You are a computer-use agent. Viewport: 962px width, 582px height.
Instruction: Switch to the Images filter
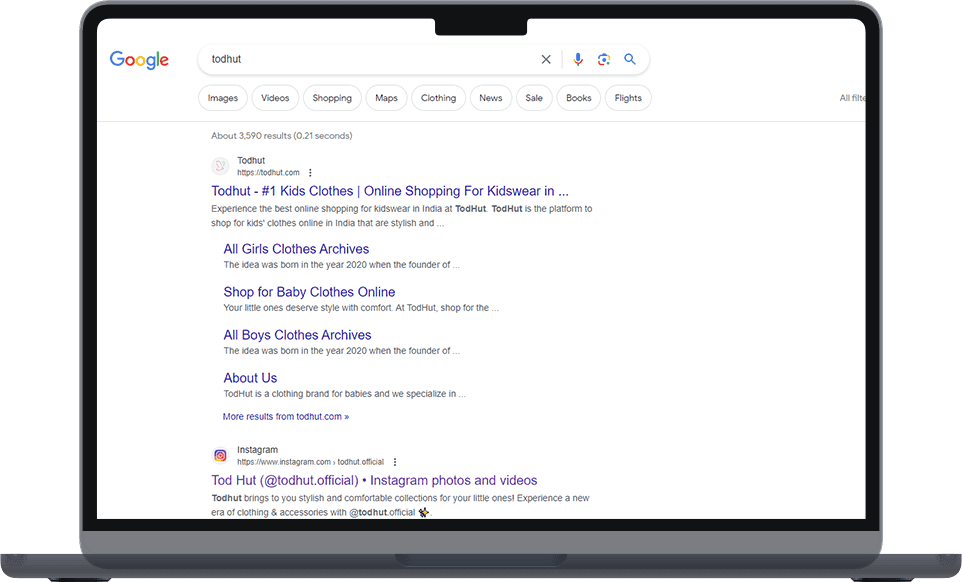223,98
